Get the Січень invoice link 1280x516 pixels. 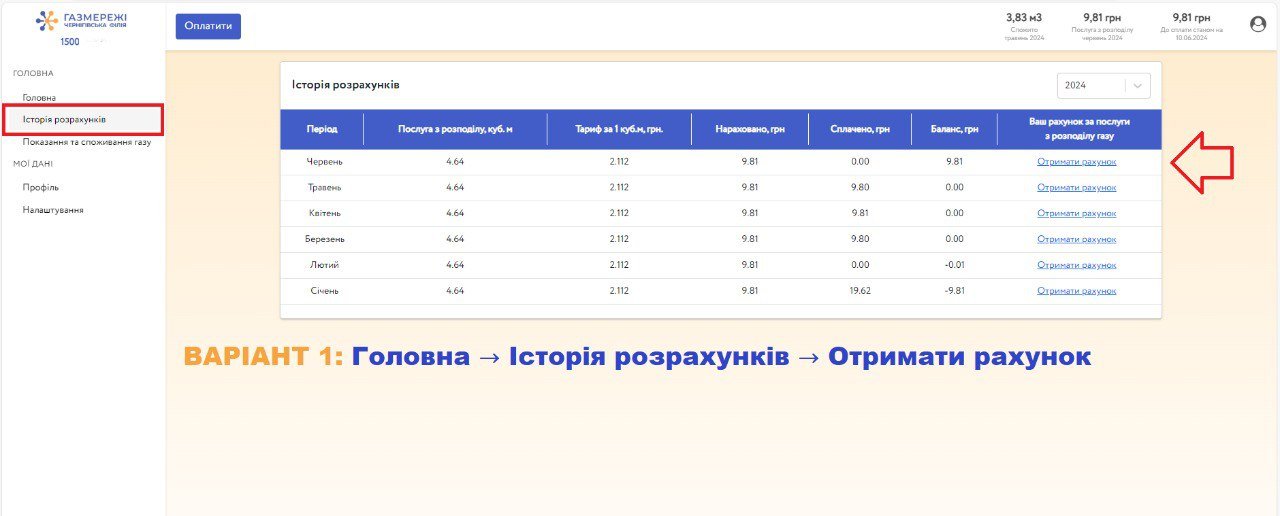(x=1076, y=291)
